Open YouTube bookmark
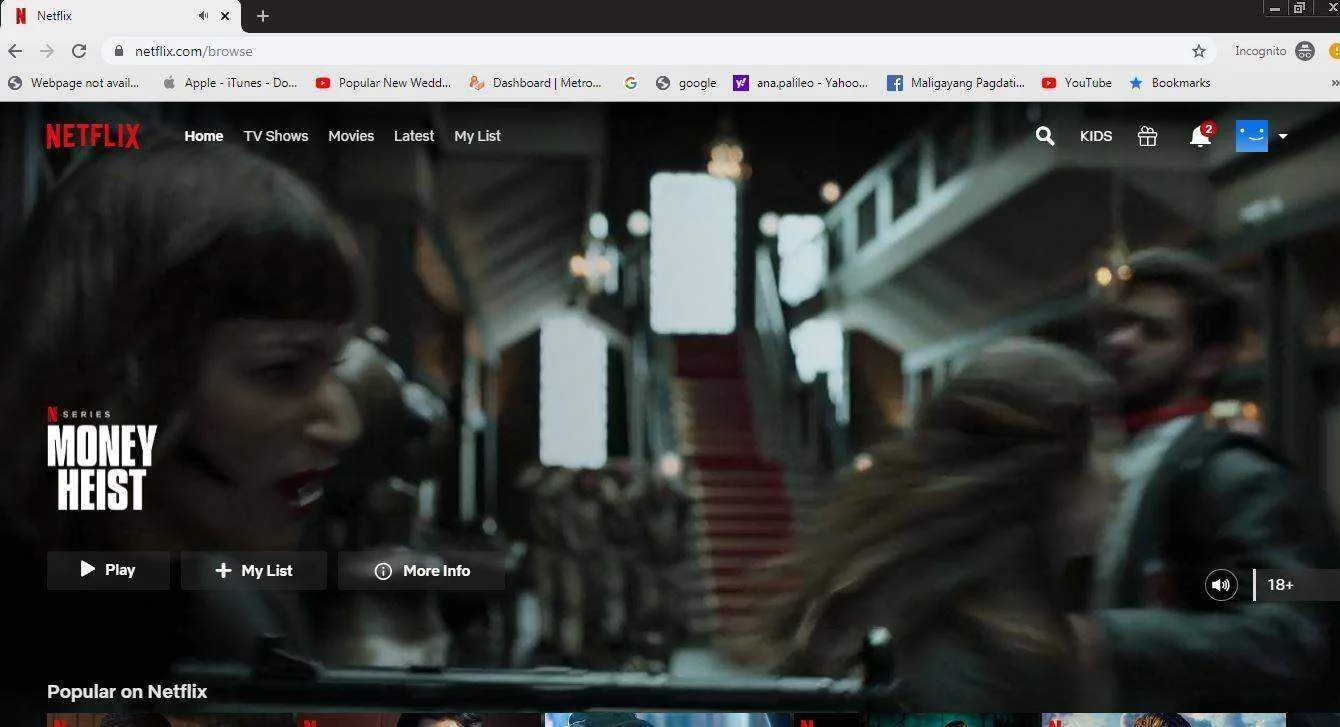This screenshot has height=727, width=1340. click(1077, 83)
